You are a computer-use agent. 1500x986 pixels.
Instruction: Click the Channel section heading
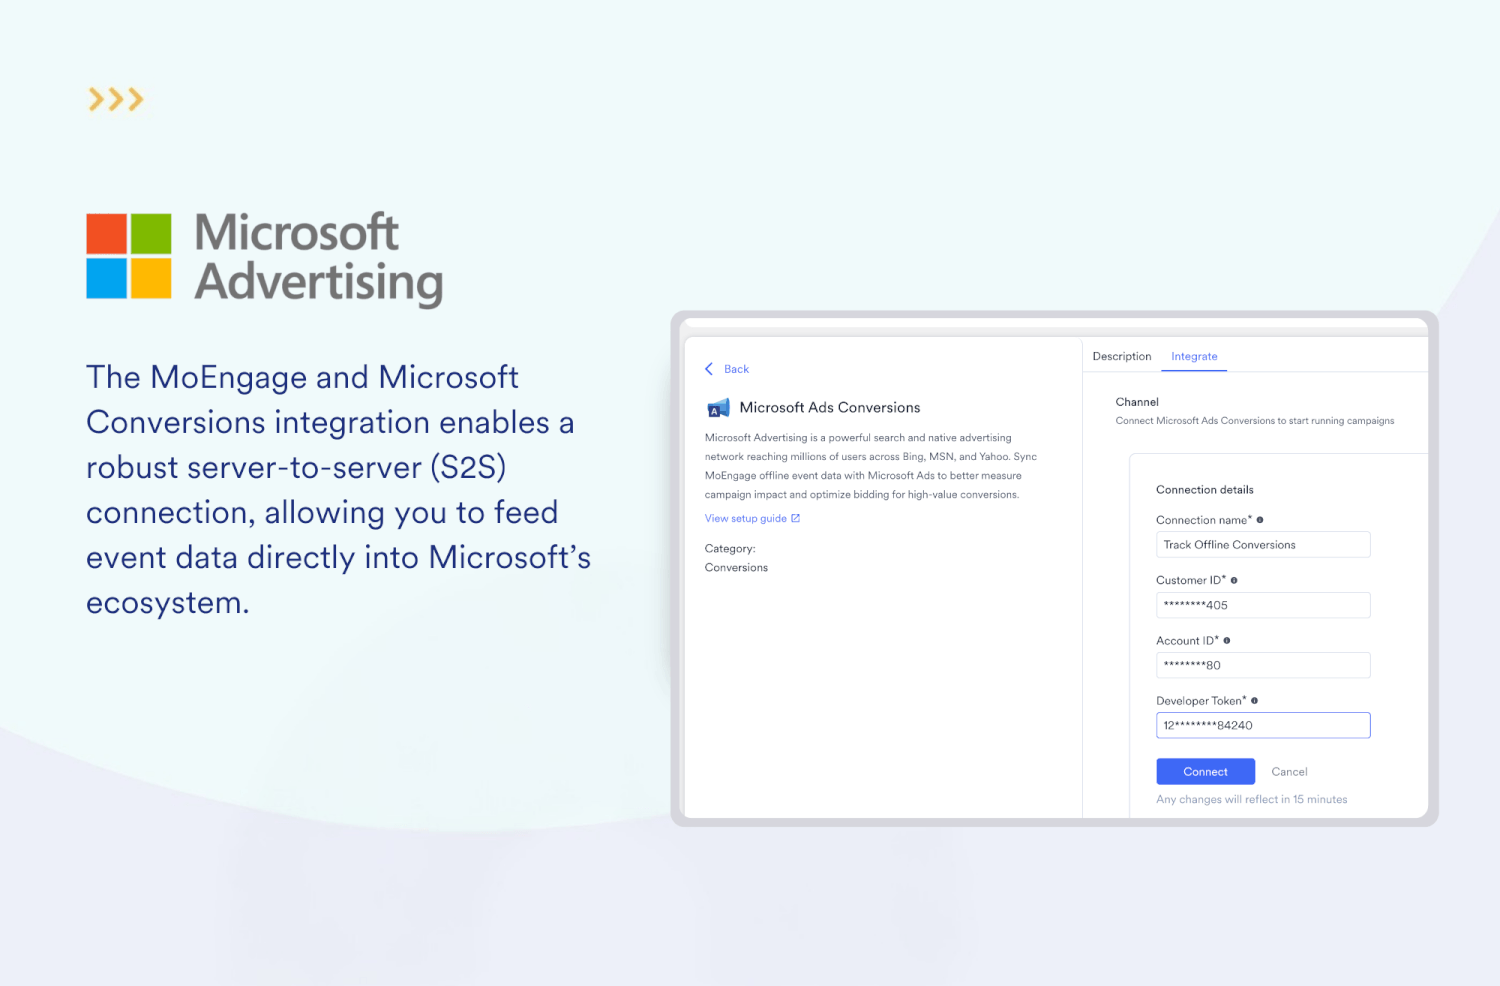[x=1137, y=402]
